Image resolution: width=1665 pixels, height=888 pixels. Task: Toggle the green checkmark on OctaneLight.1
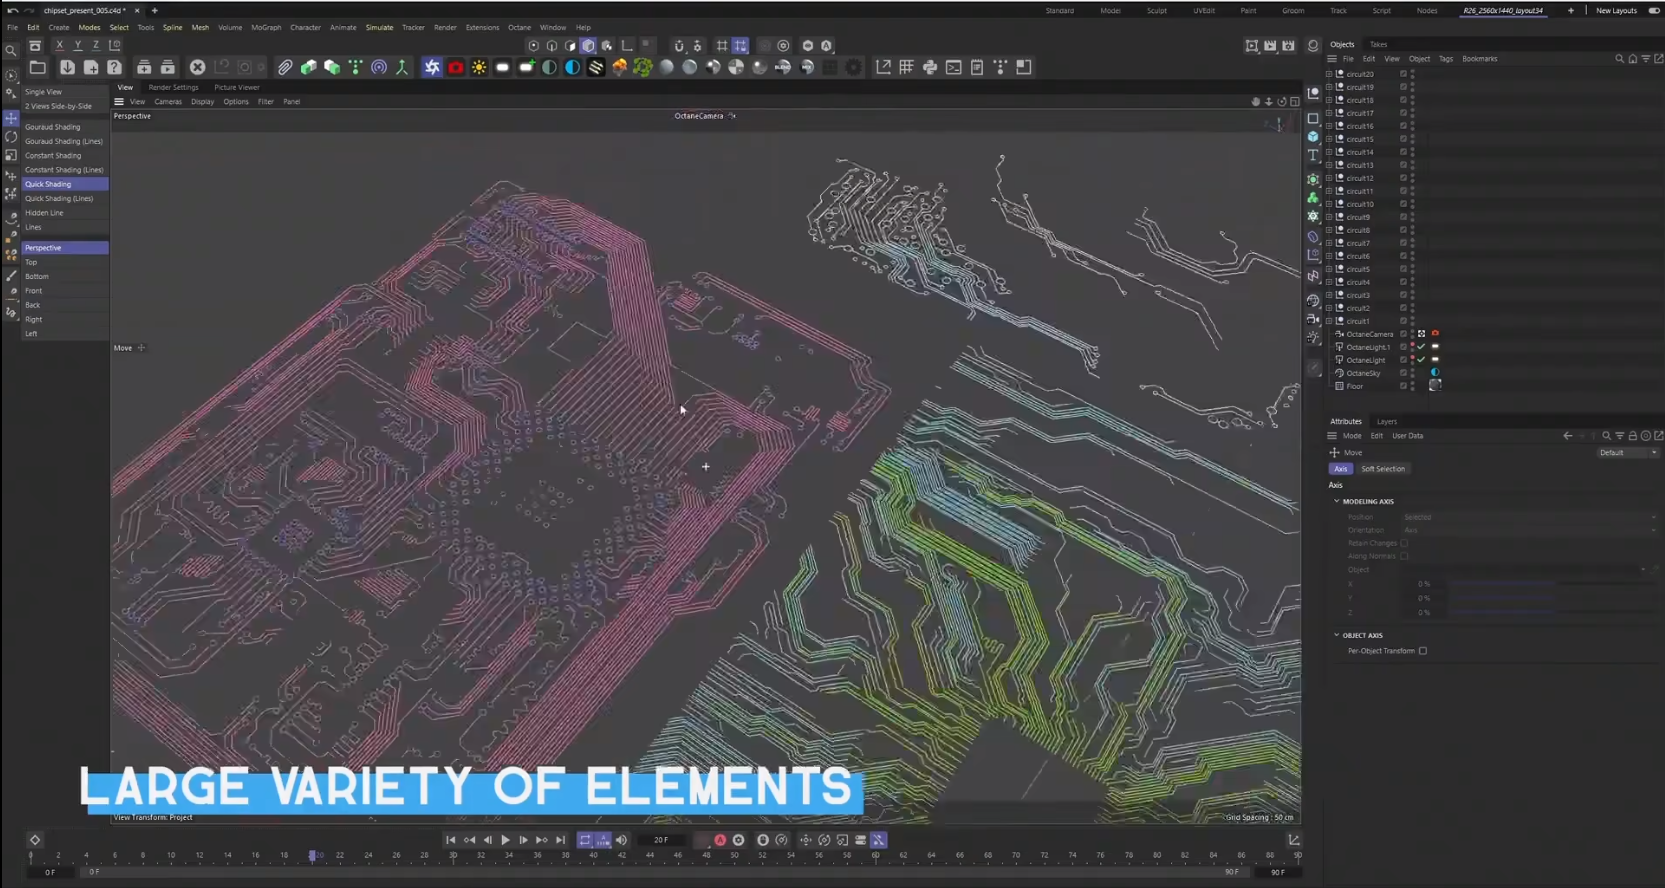1421,347
